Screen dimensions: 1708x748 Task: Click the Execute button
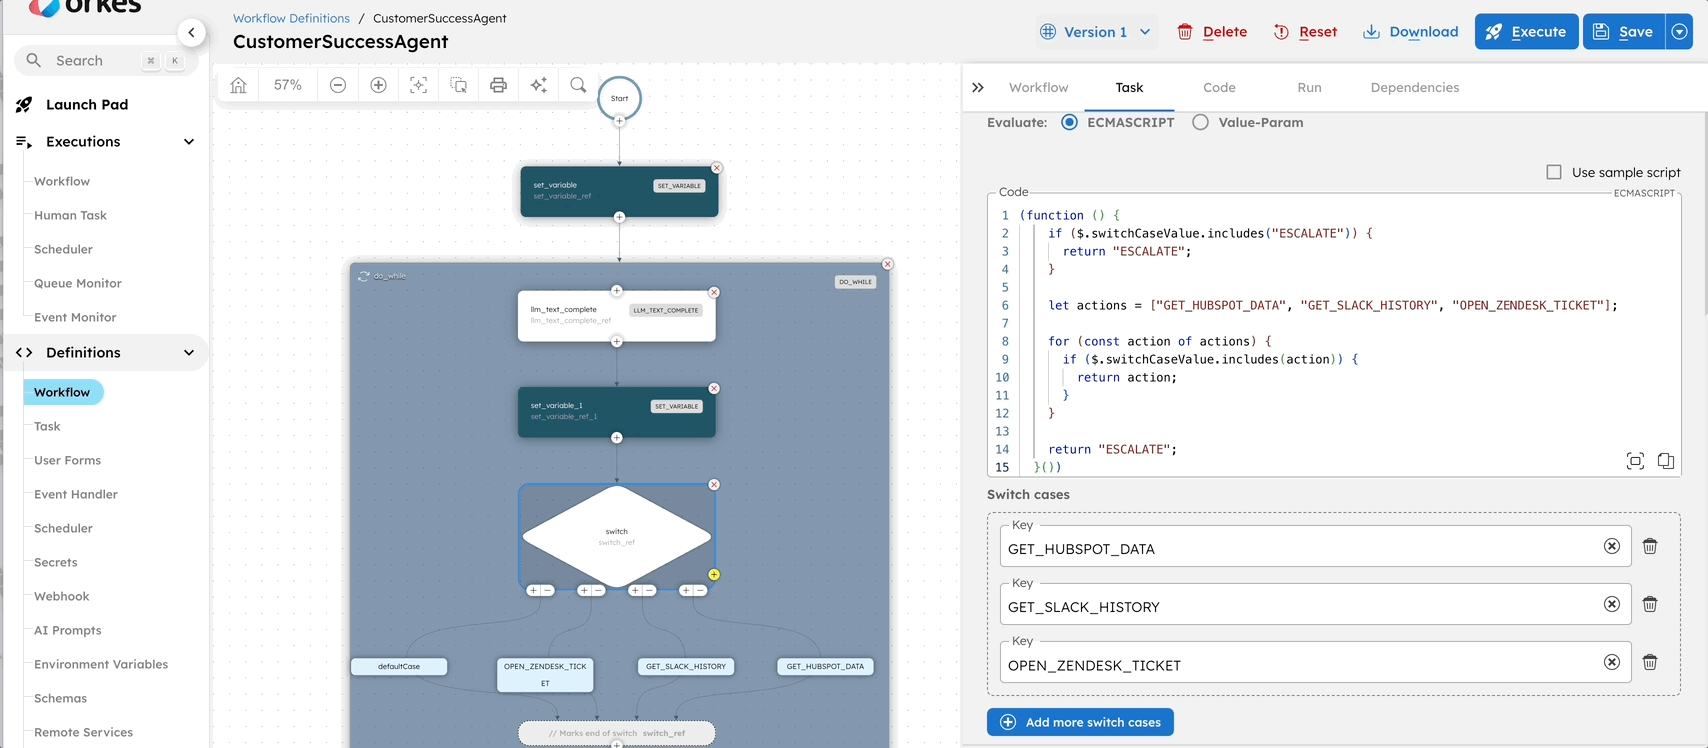tap(1526, 32)
